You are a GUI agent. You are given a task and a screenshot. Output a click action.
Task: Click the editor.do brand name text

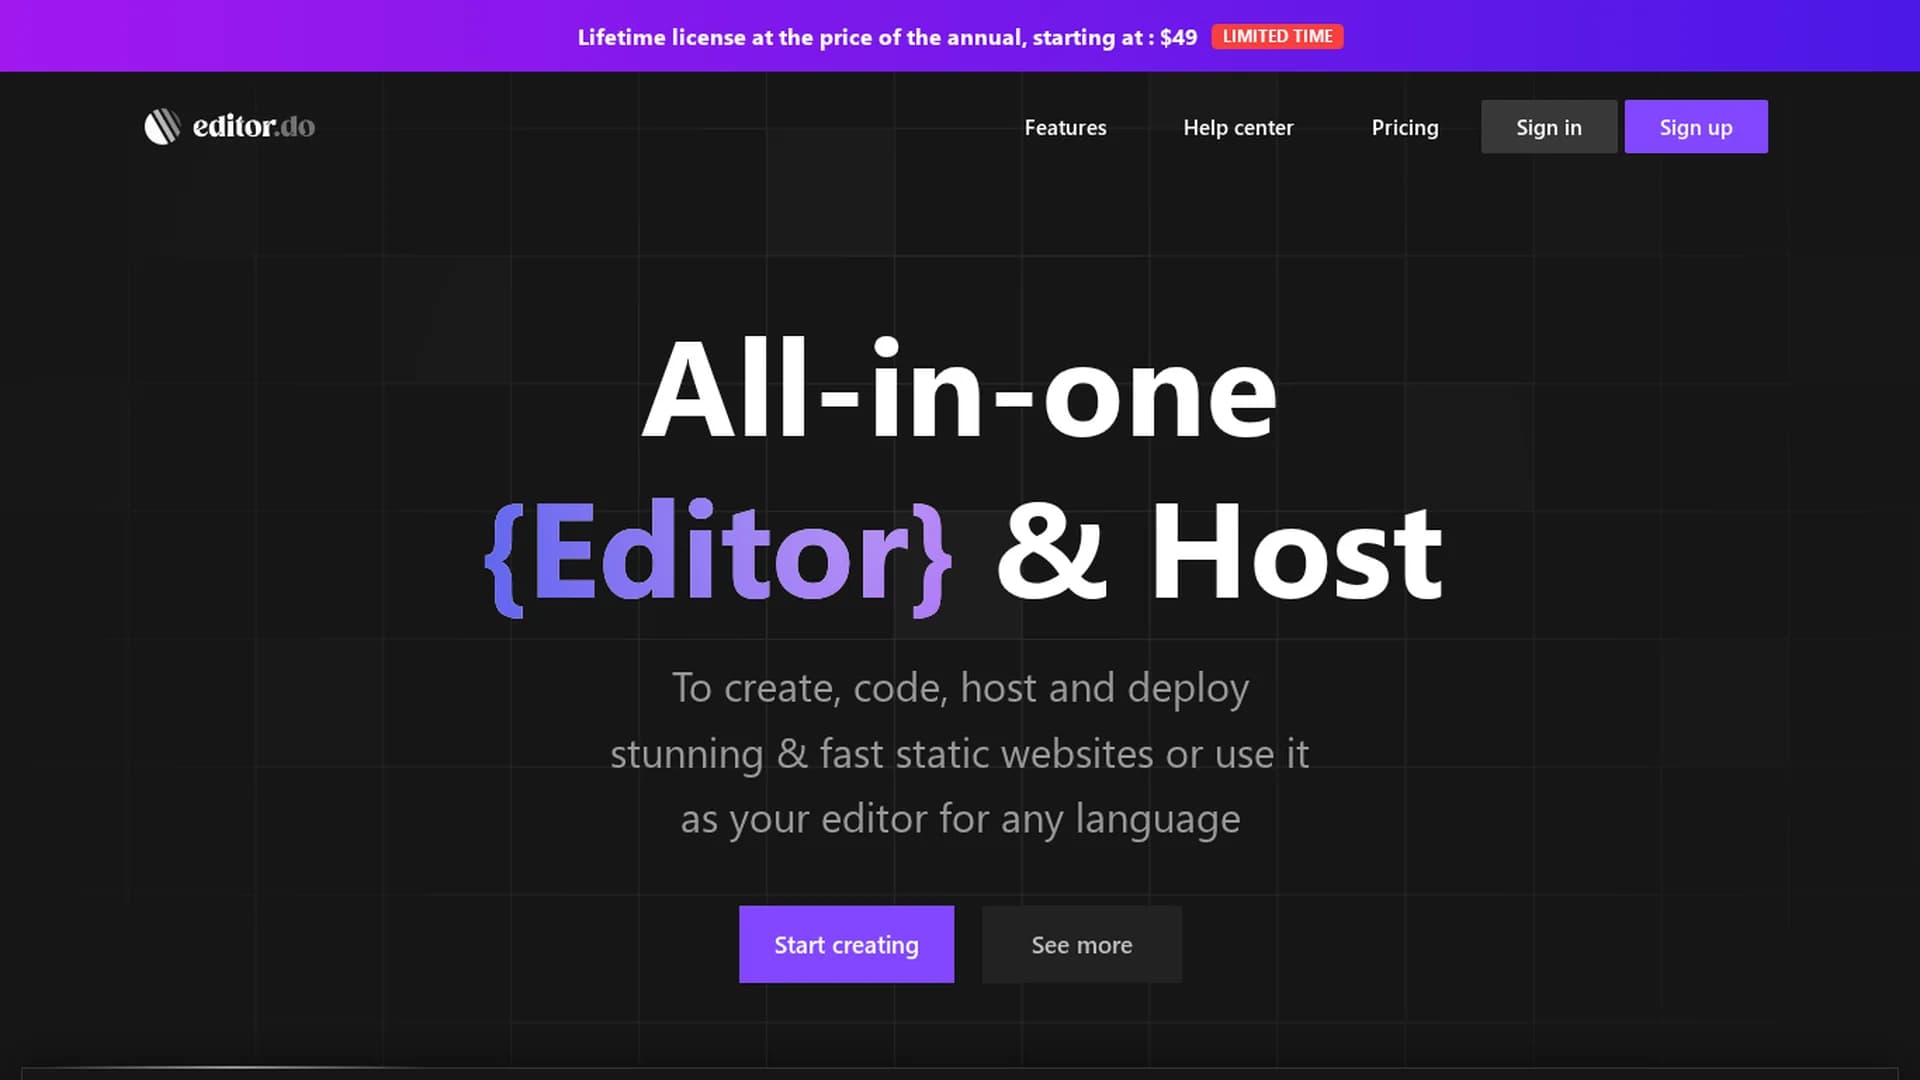click(253, 127)
